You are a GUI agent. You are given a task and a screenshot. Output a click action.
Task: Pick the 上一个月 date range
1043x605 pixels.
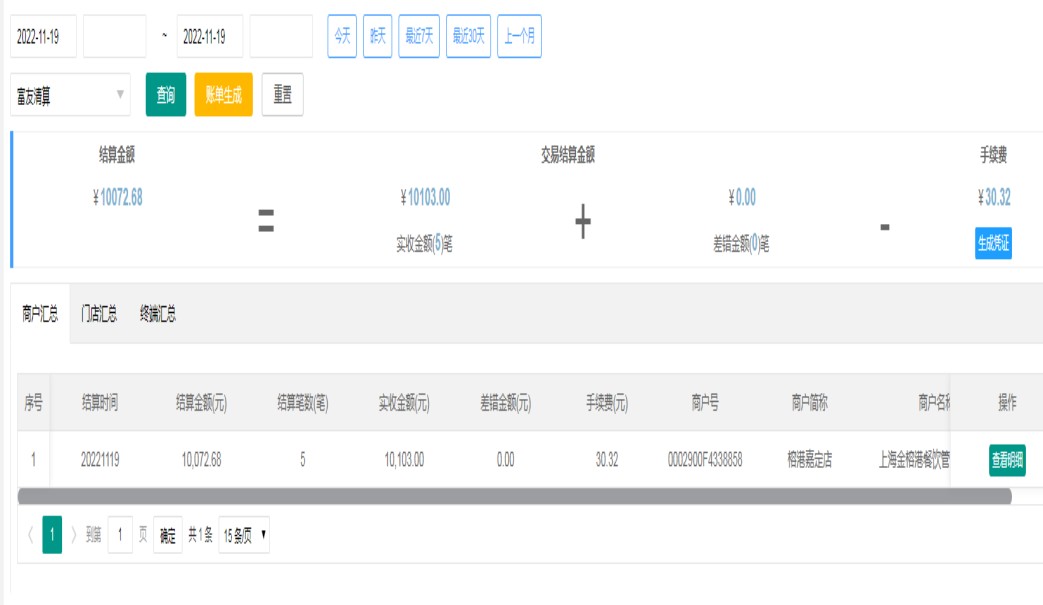tap(519, 36)
